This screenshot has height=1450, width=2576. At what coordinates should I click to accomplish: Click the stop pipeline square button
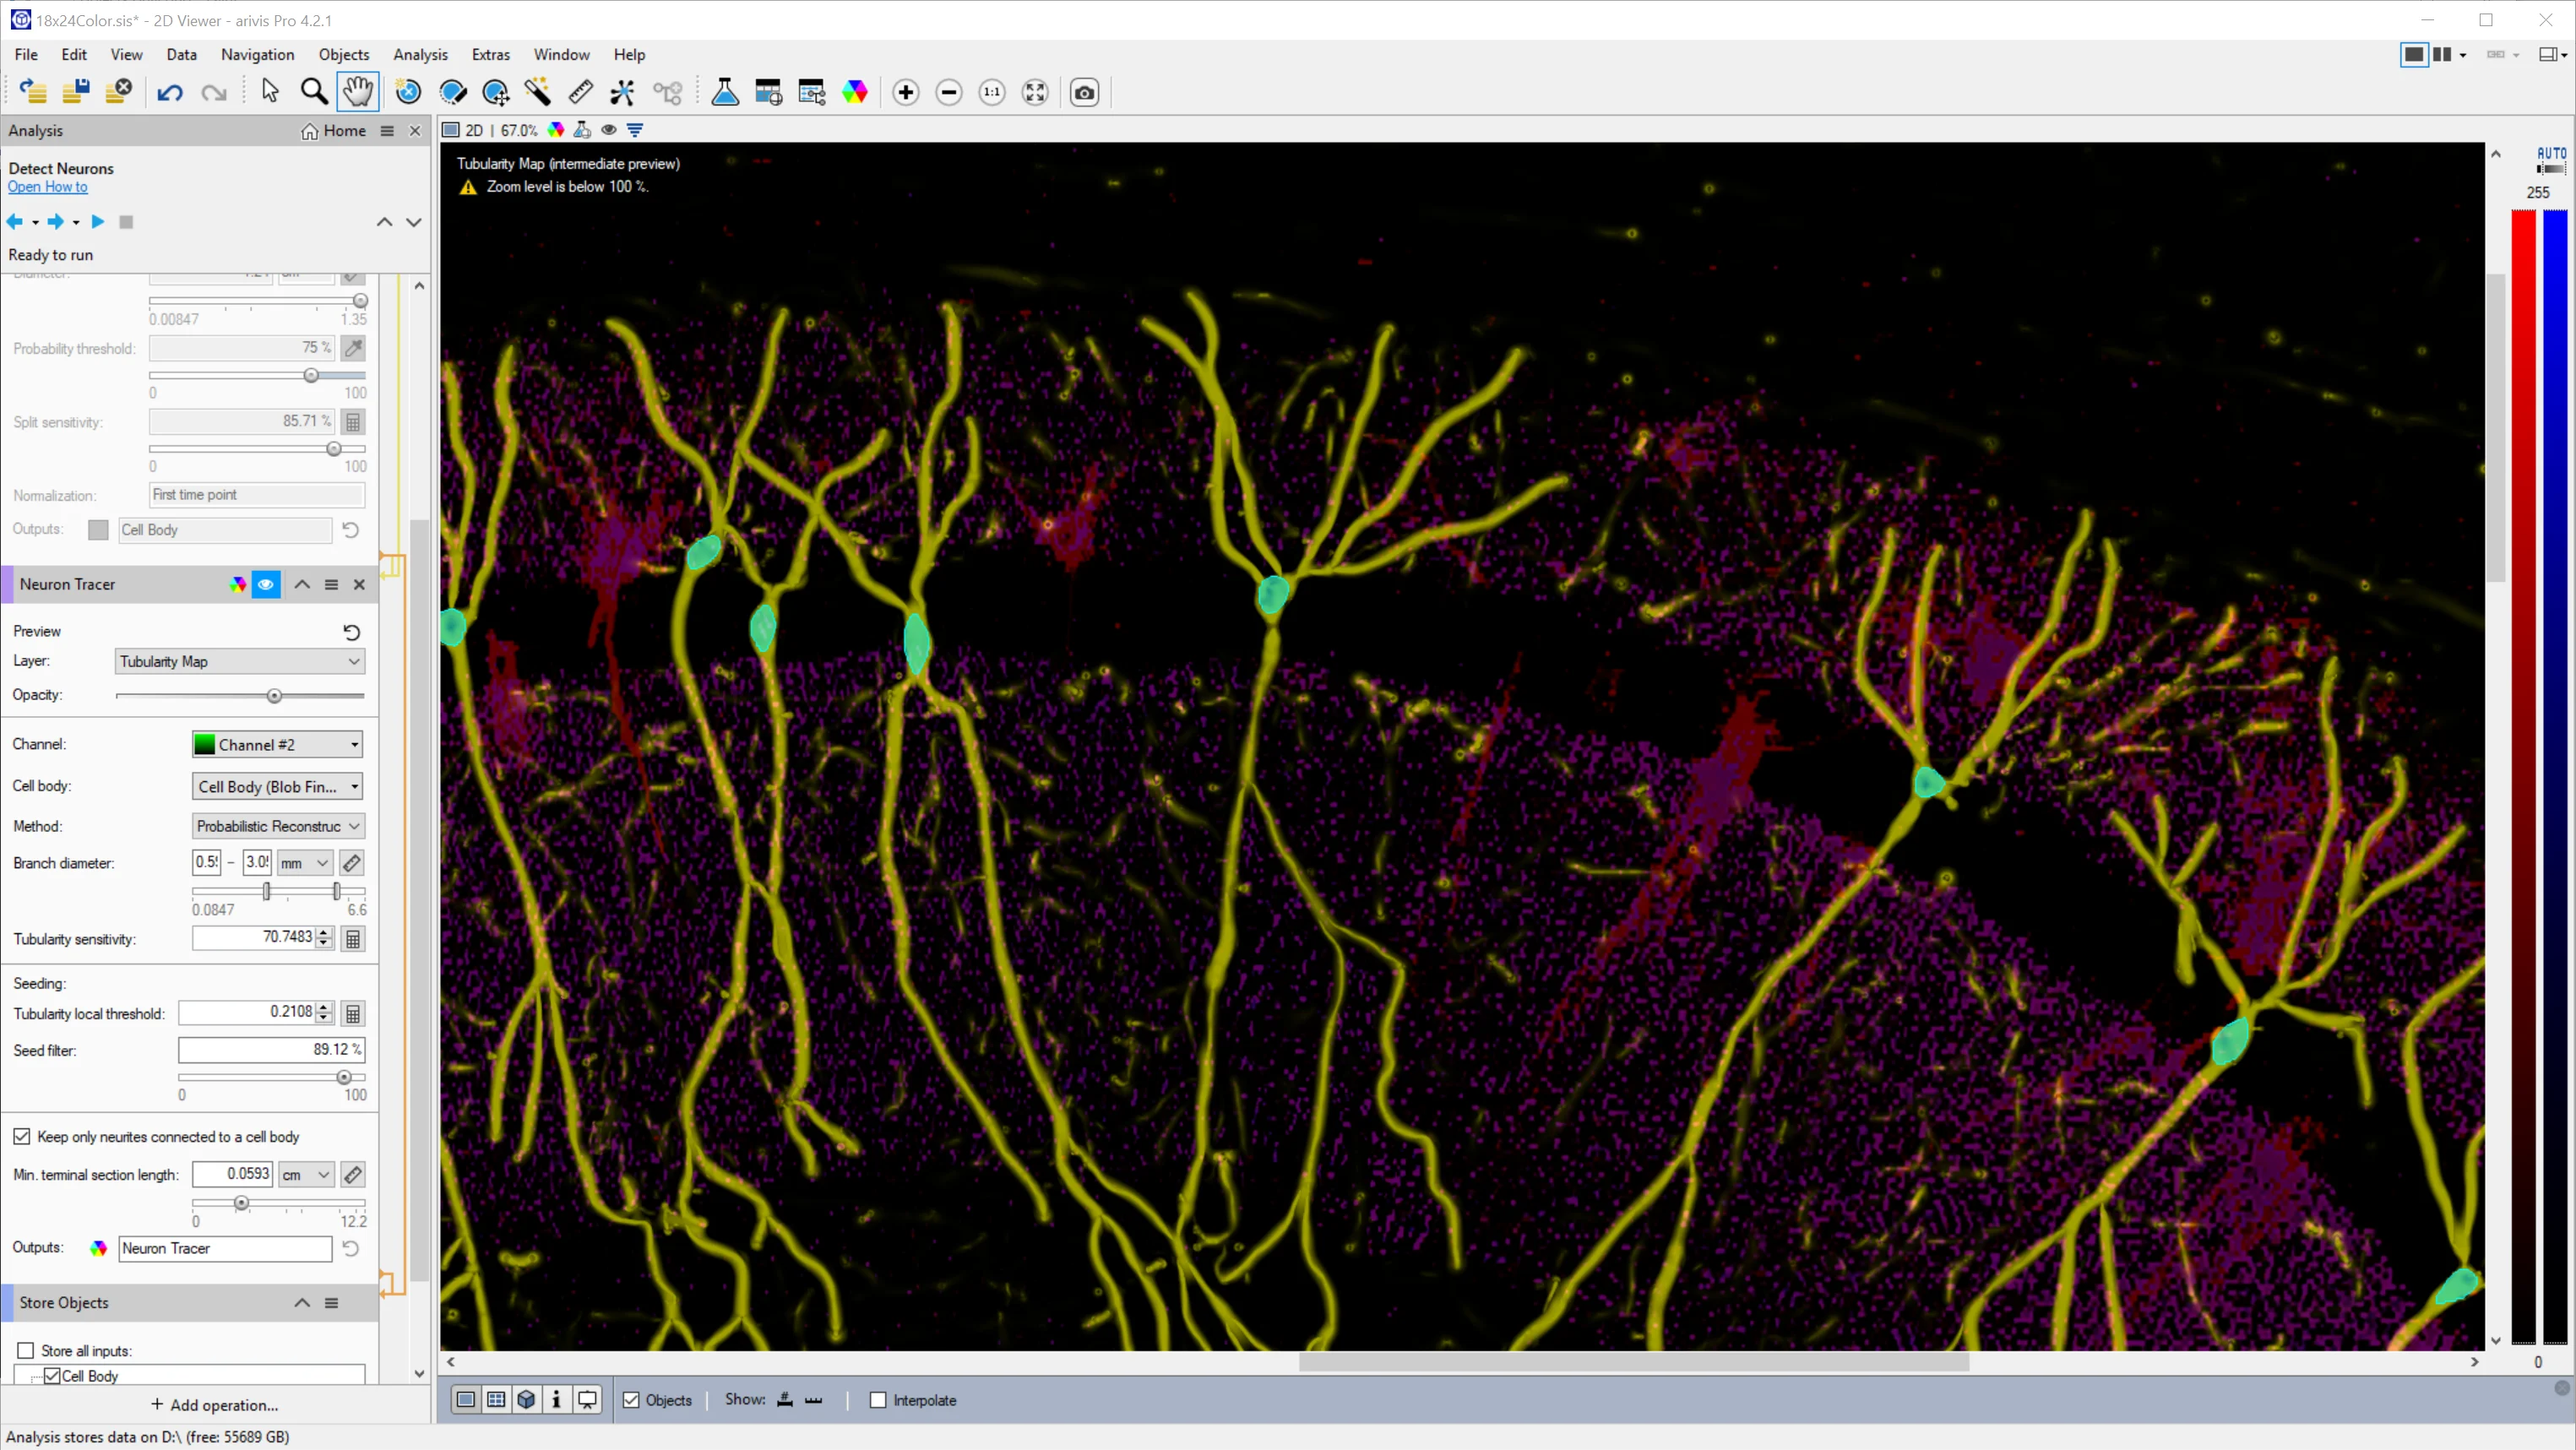[x=126, y=221]
